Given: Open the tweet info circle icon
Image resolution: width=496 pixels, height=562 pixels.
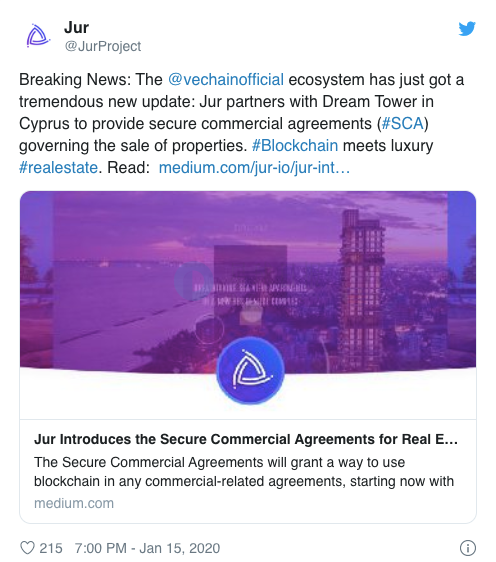Looking at the screenshot, I should (x=468, y=548).
